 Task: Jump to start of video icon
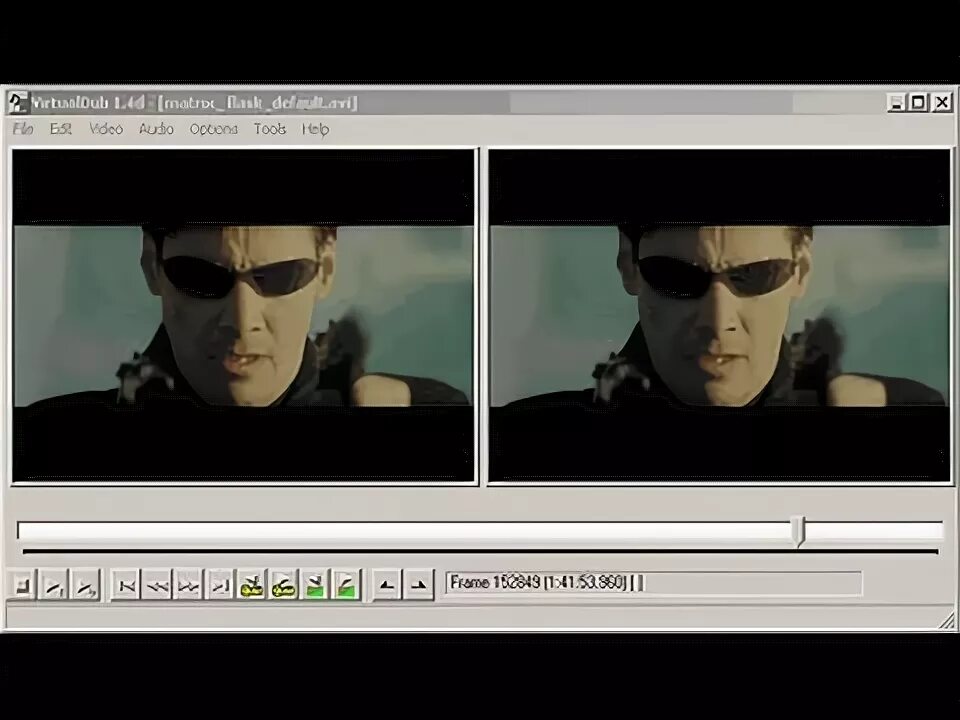[126, 586]
